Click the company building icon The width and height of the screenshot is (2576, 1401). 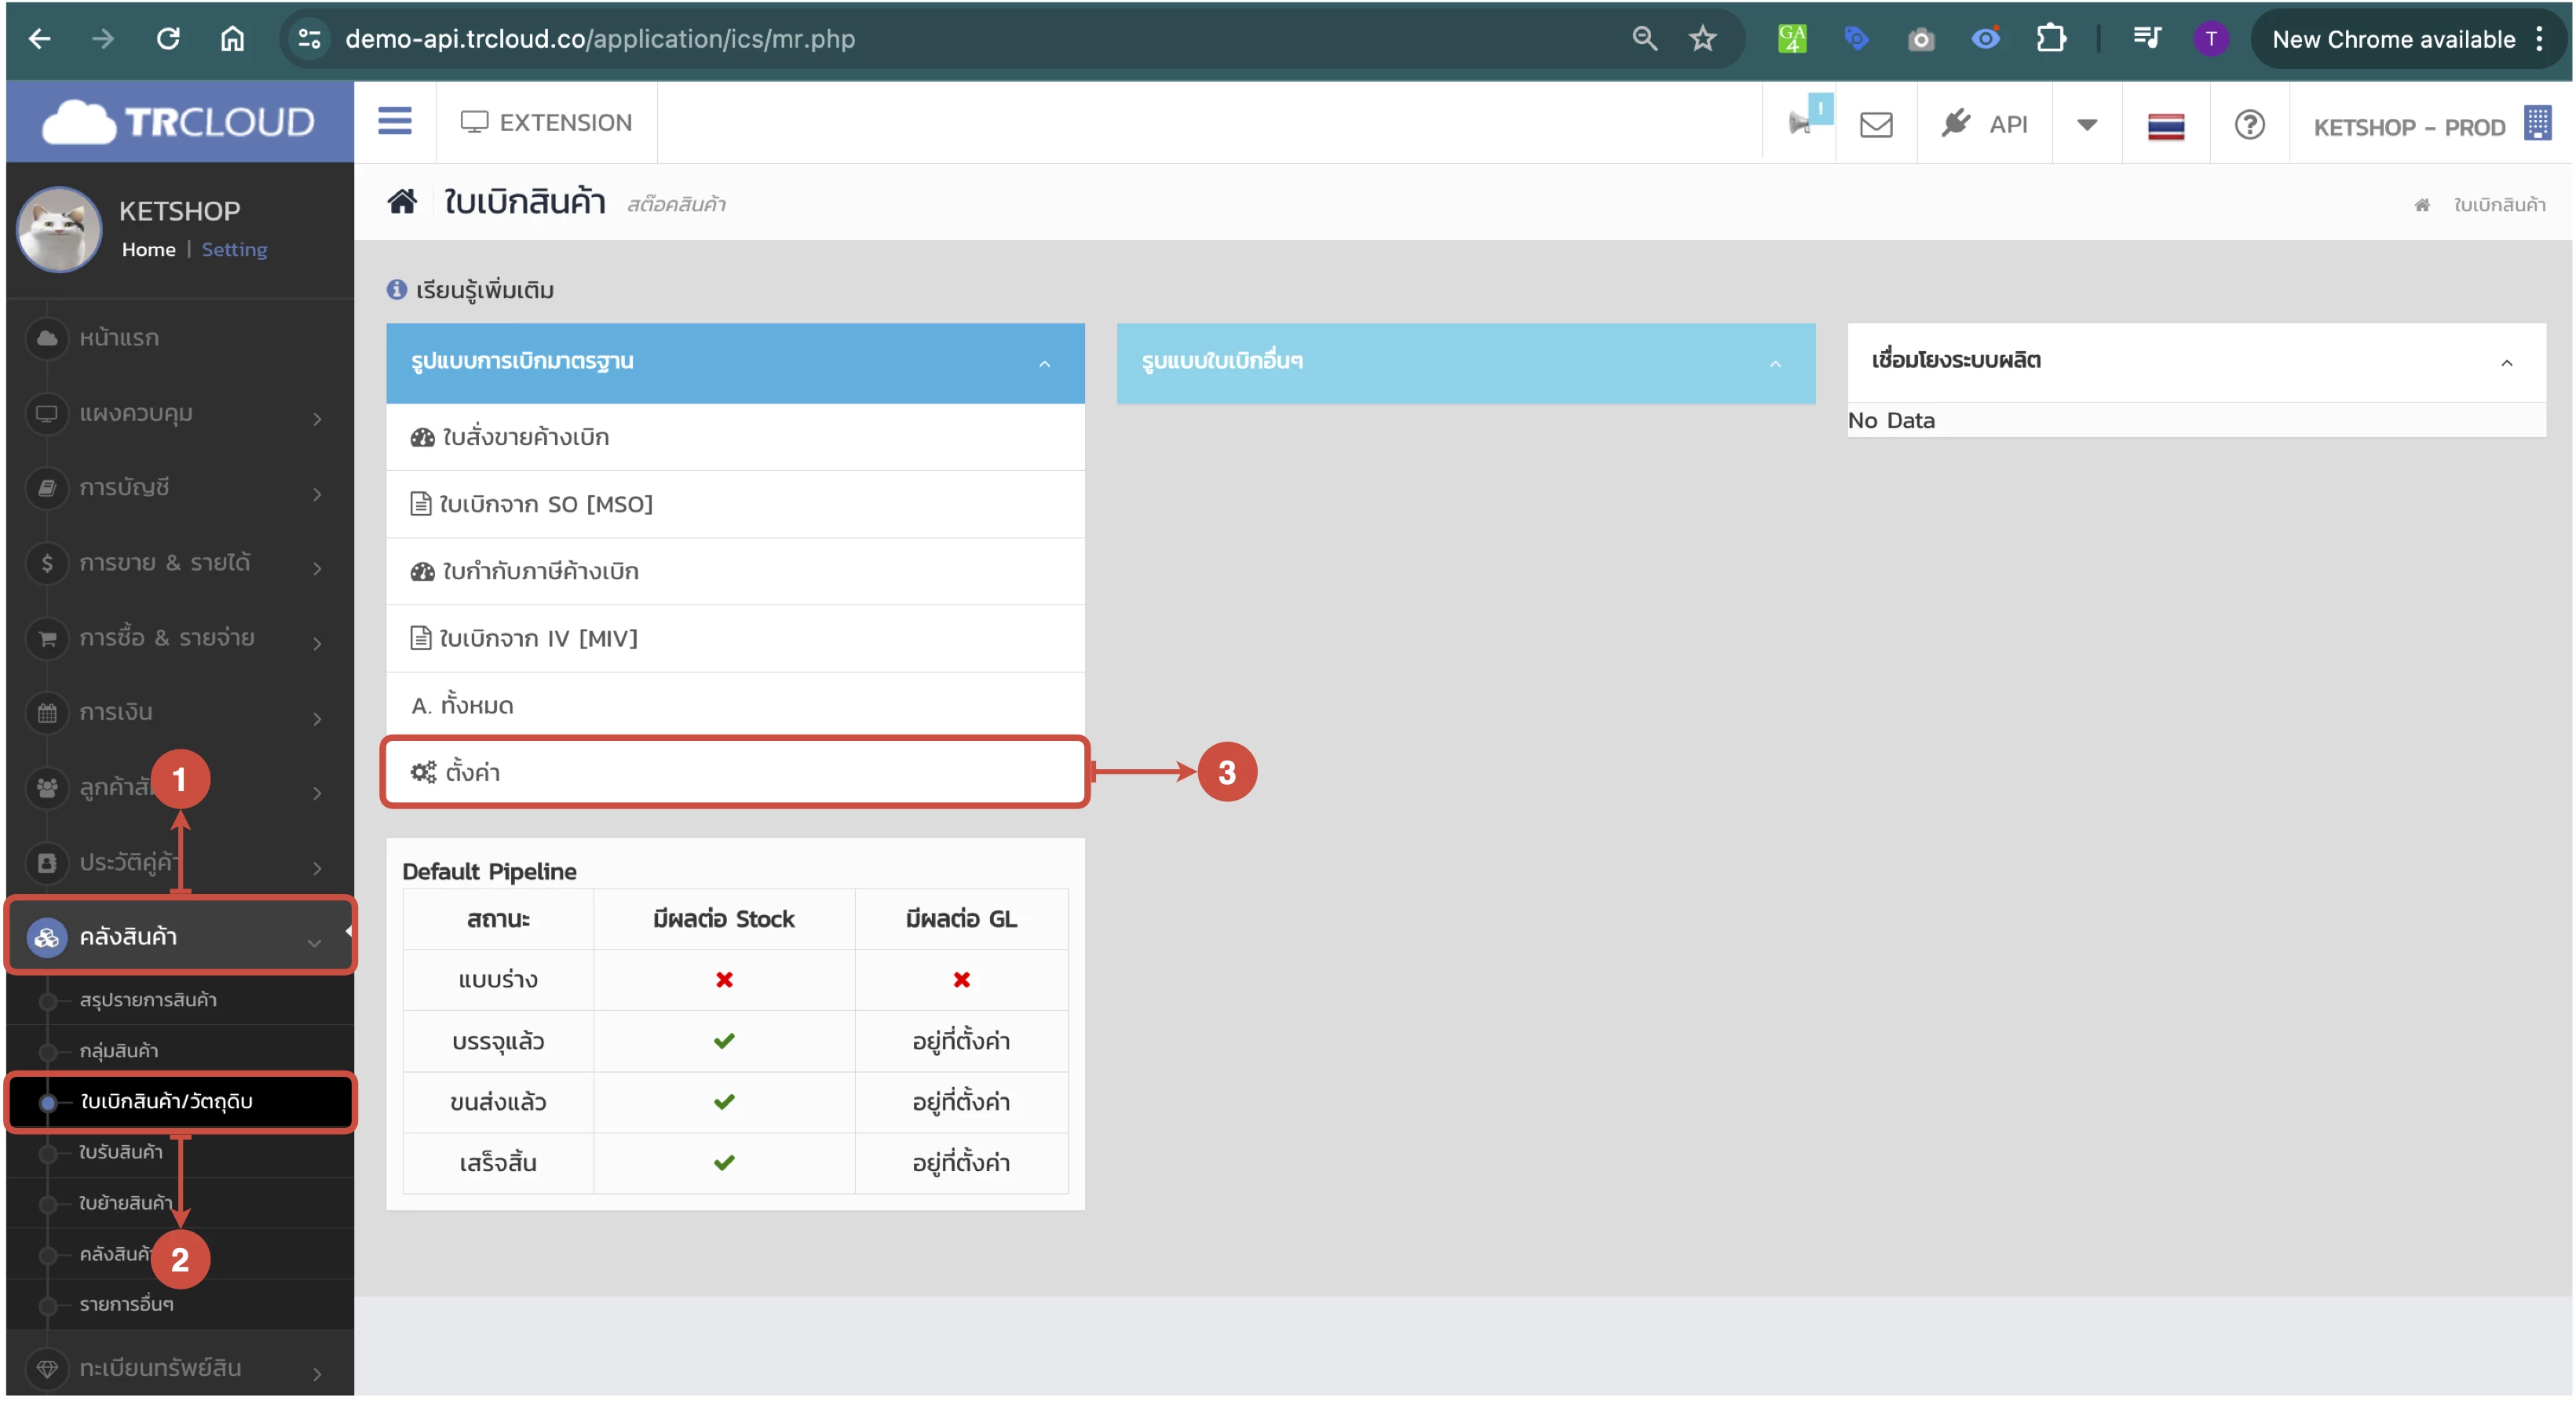coord(2537,124)
